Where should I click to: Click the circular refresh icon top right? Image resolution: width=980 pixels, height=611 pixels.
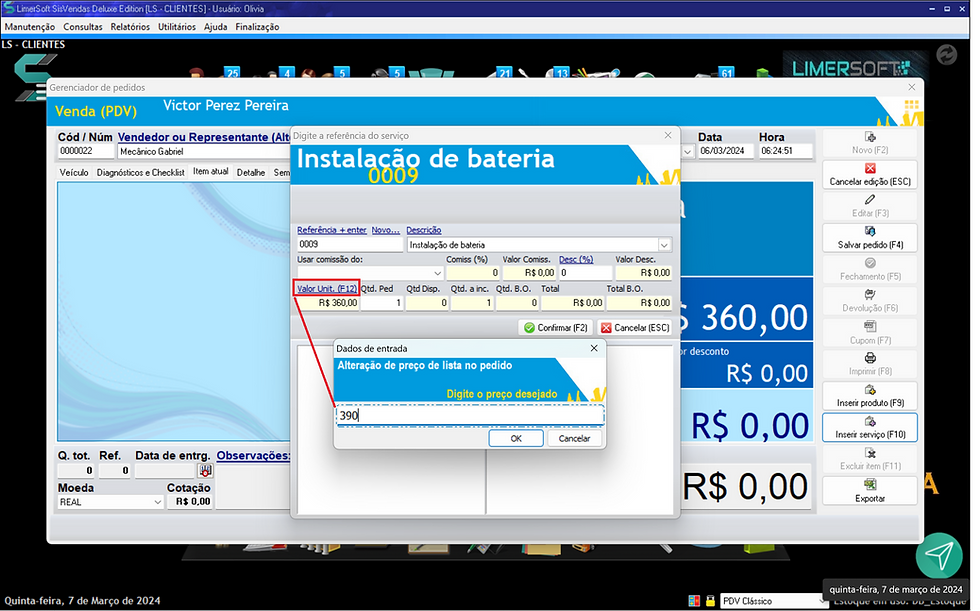pos(947,54)
